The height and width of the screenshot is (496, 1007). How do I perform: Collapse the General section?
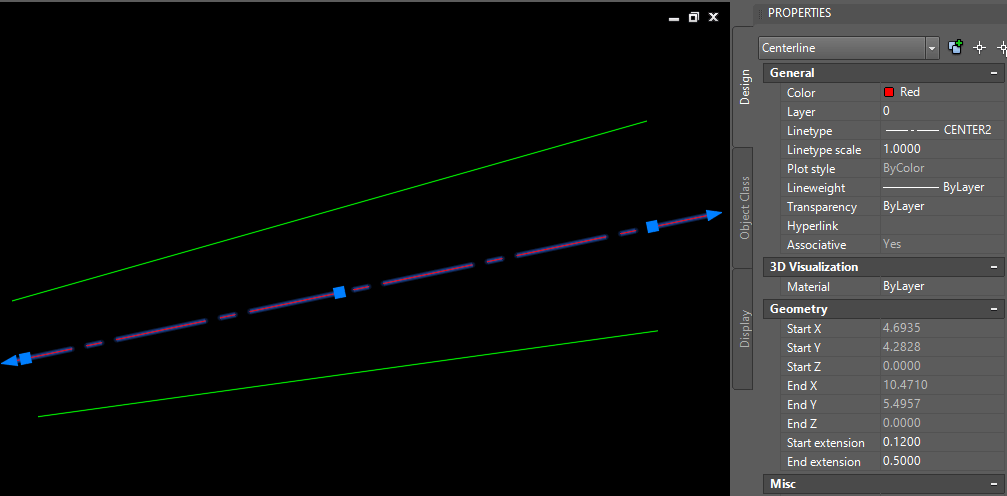[994, 73]
